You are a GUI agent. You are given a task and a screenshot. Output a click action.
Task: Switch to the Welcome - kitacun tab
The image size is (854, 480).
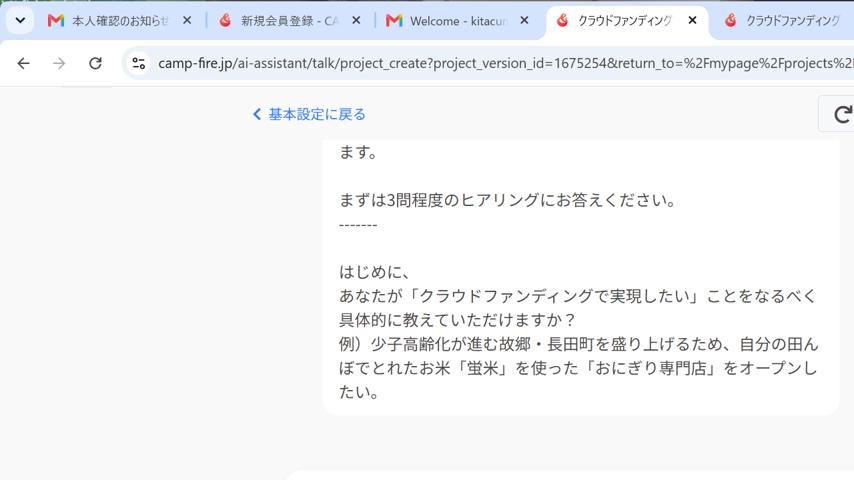click(x=458, y=21)
